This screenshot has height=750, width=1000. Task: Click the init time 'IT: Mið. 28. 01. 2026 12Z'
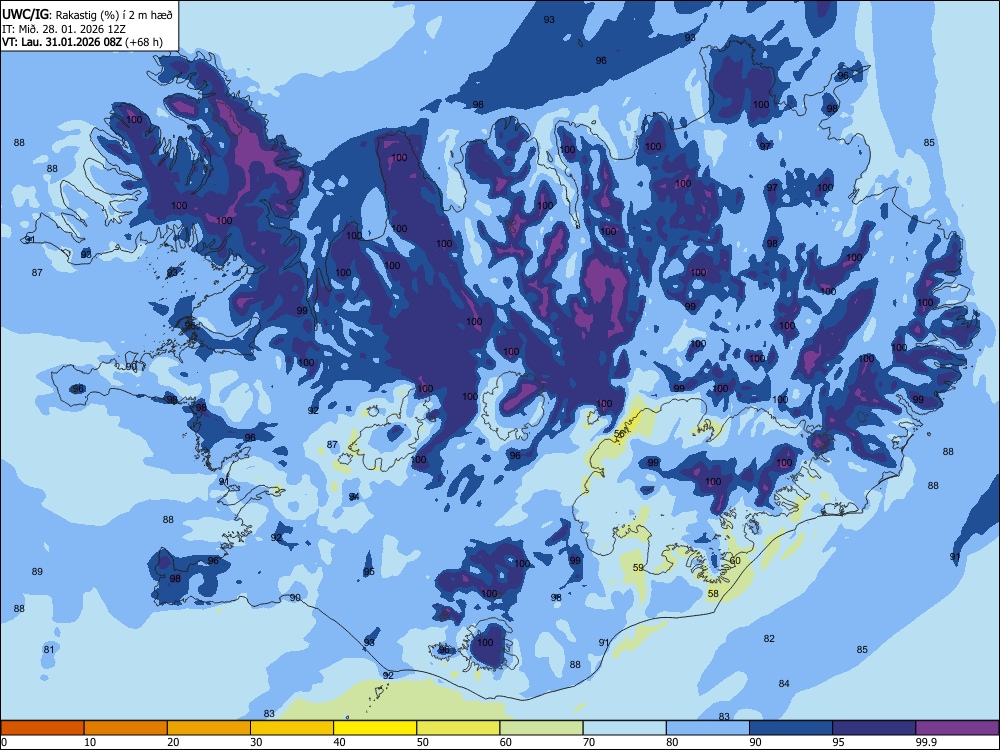tap(64, 29)
